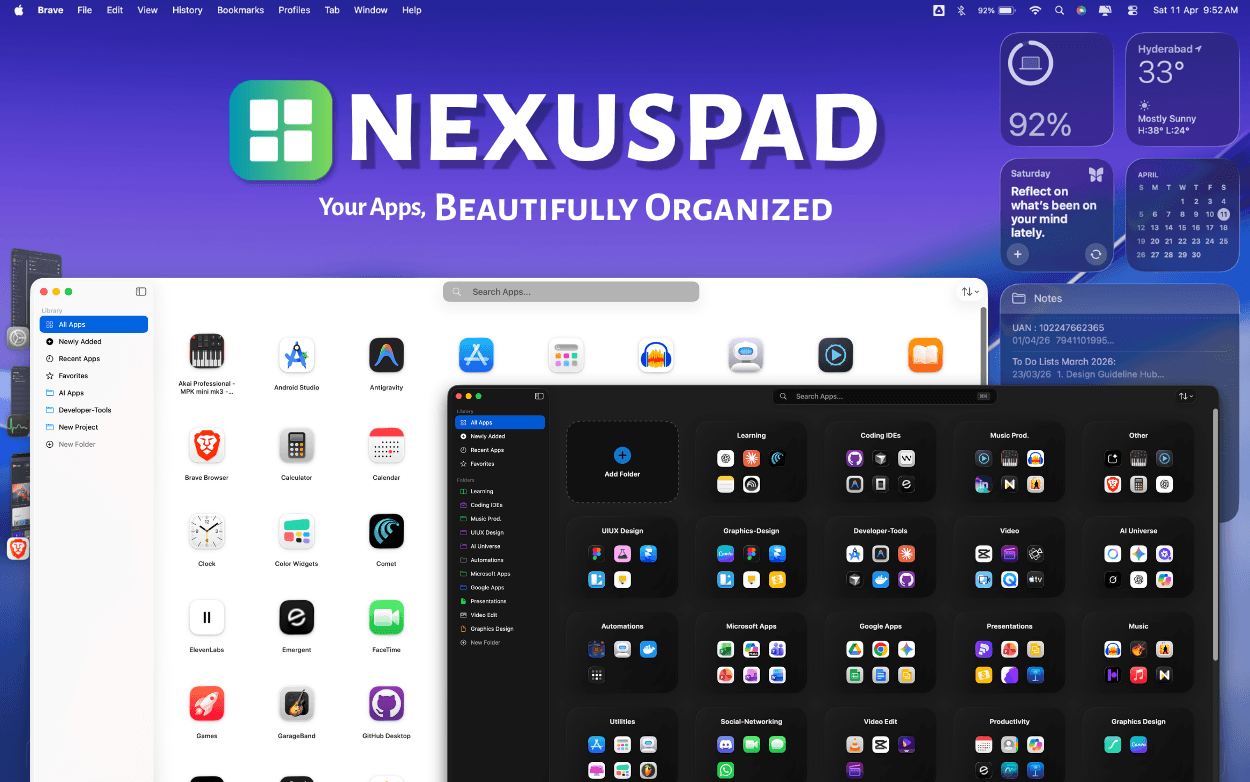Open the Apple menu
The height and width of the screenshot is (782, 1250).
18,10
